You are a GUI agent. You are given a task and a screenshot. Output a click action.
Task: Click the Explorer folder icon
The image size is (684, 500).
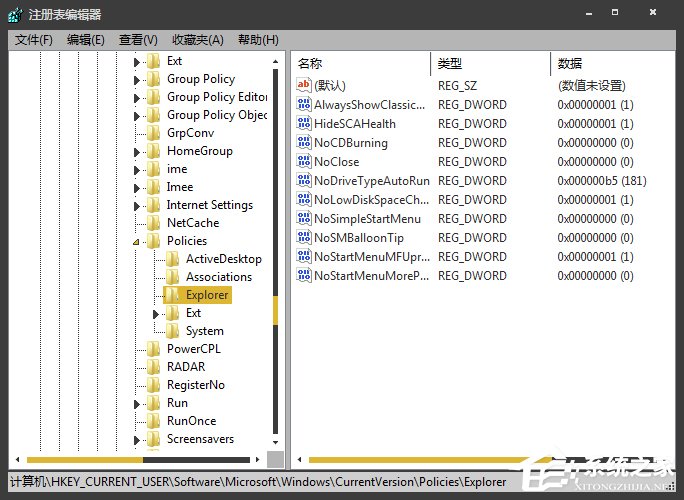172,295
